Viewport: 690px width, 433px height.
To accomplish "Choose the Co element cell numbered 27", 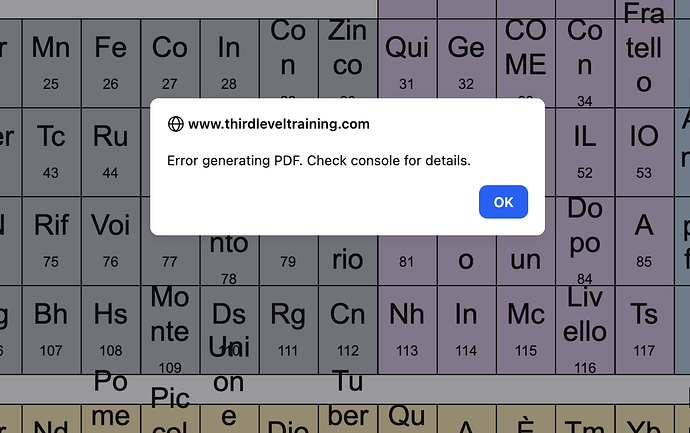I will [x=169, y=62].
